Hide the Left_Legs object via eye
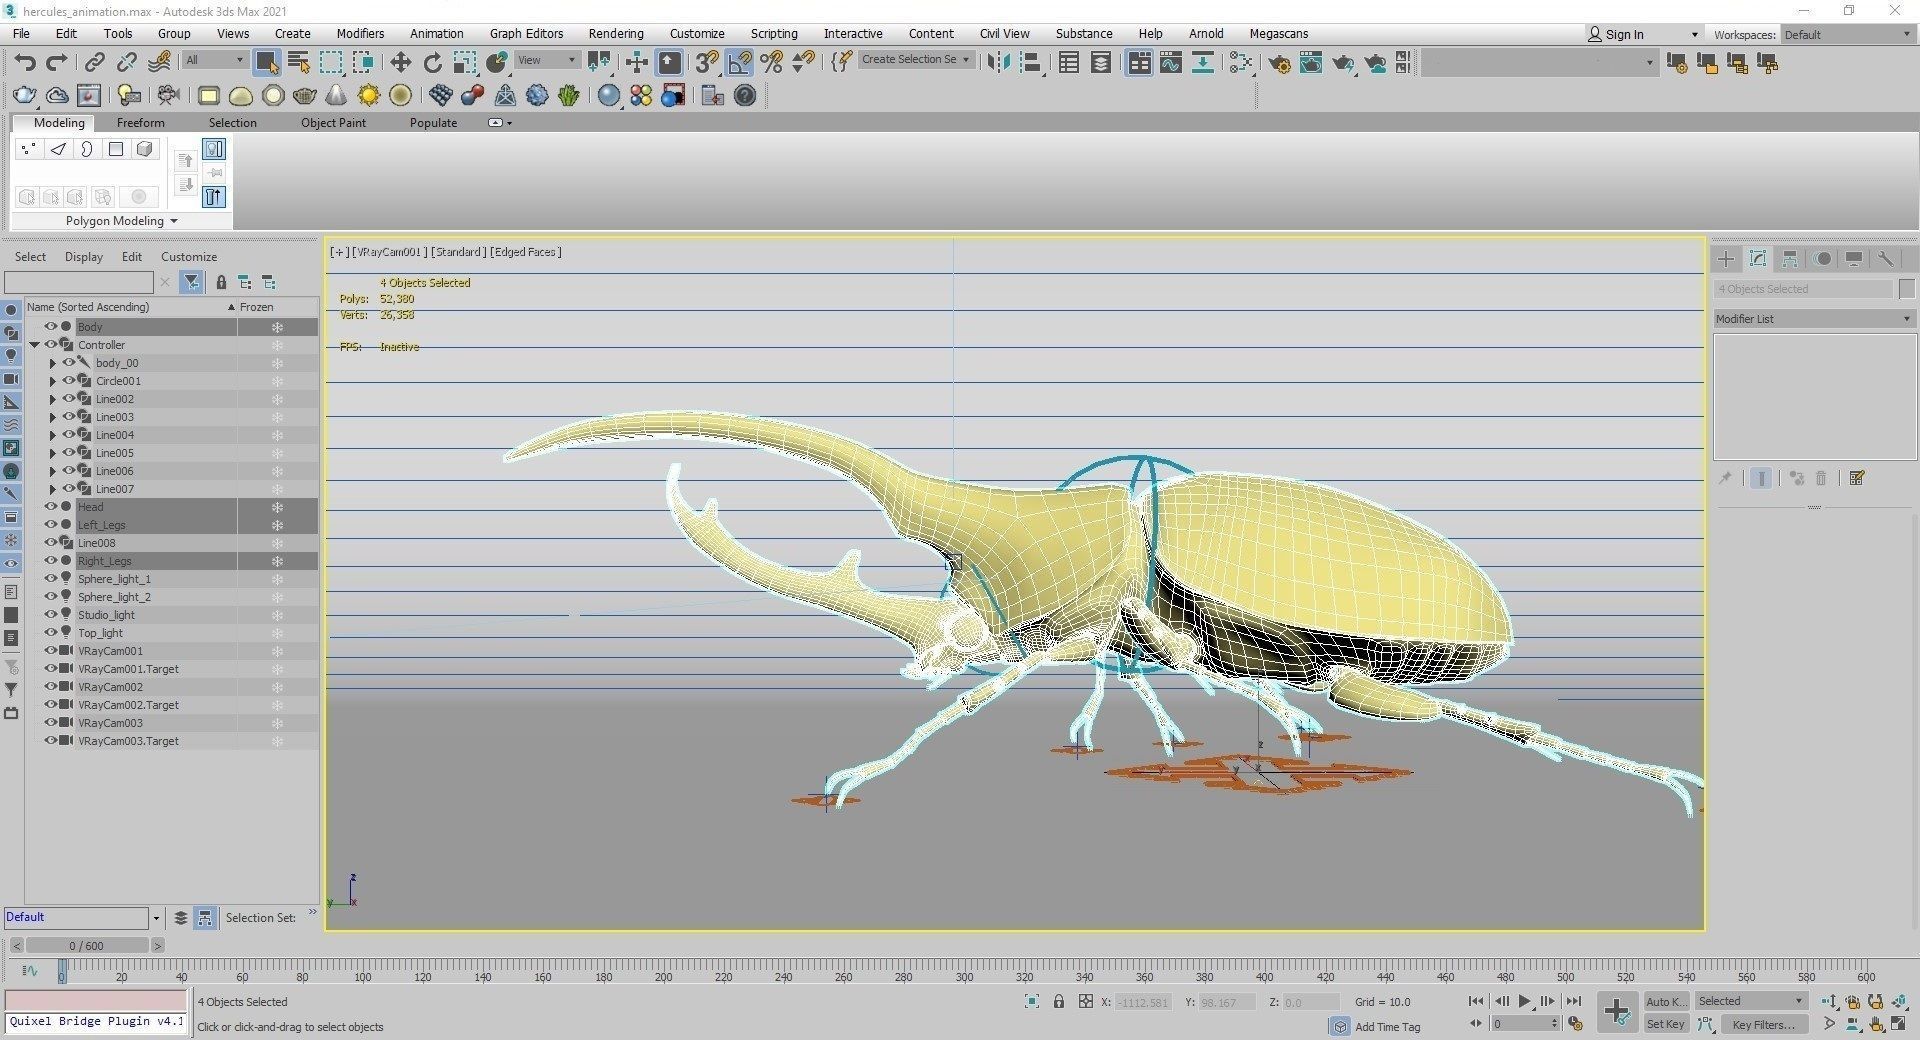The image size is (1920, 1040). (x=50, y=525)
